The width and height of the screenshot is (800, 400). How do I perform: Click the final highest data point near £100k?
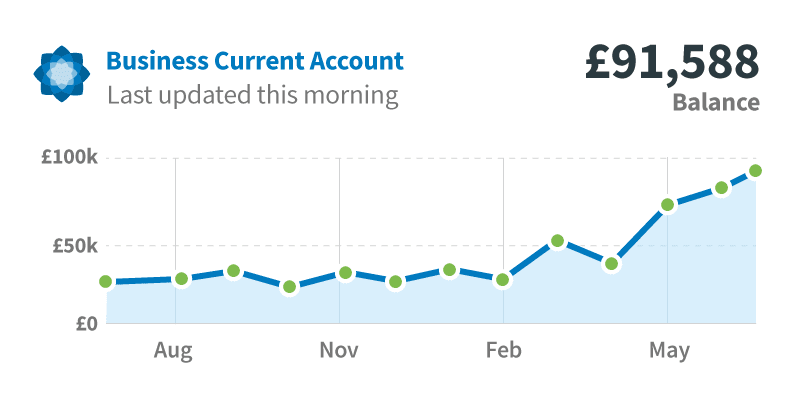point(756,171)
